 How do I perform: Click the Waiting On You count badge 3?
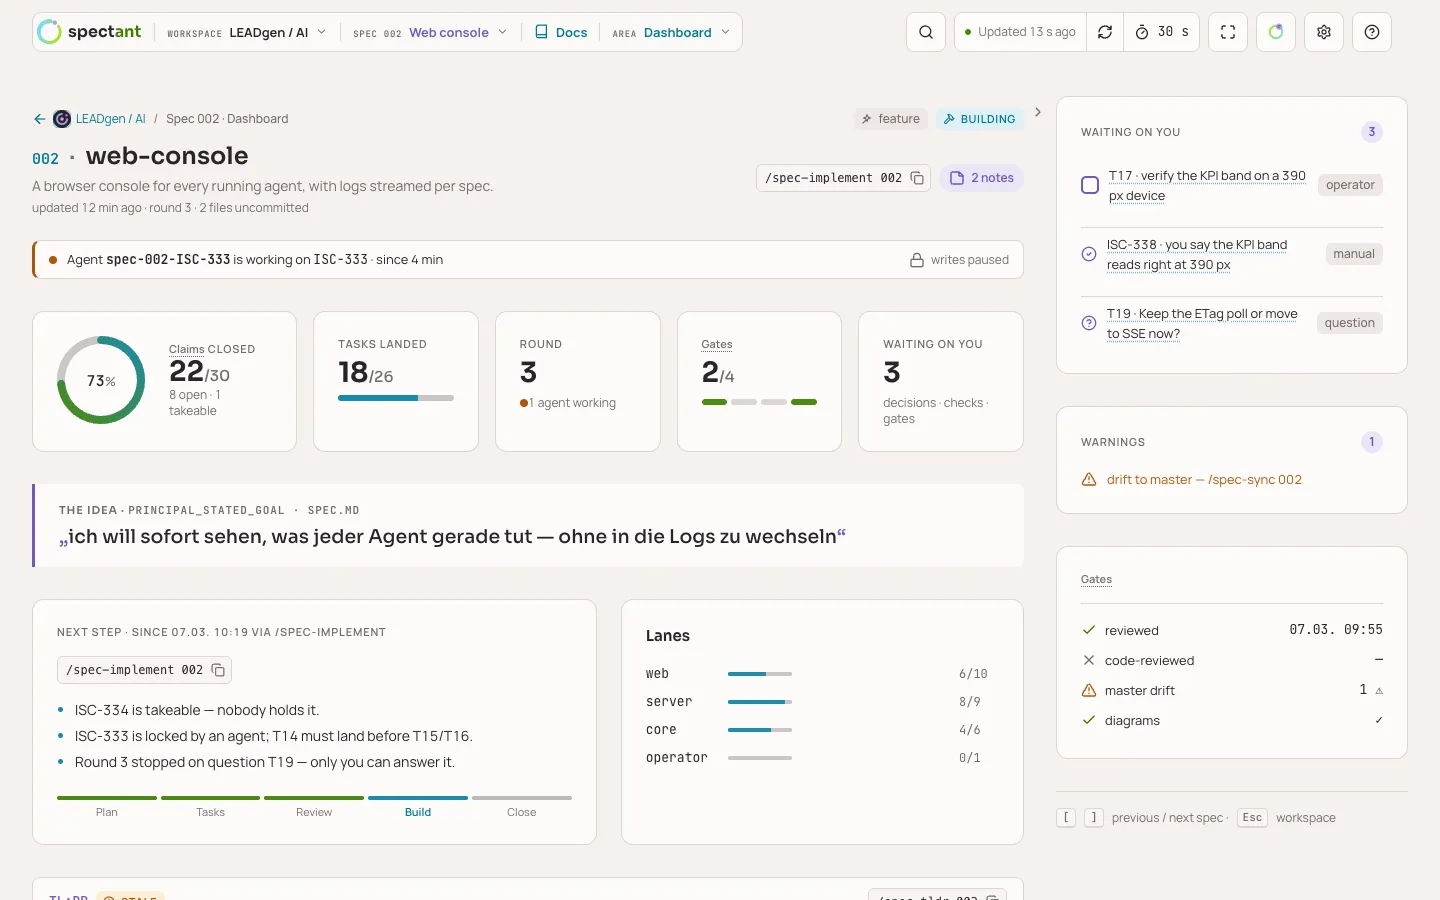tap(1372, 132)
